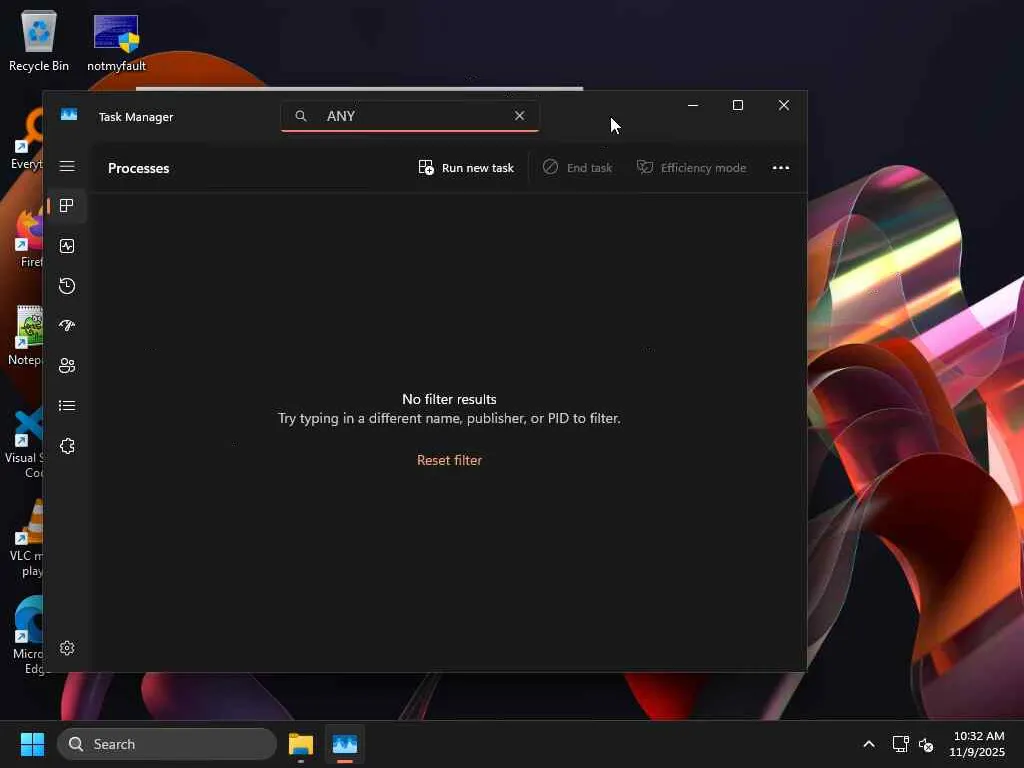The height and width of the screenshot is (768, 1024).
Task: Click Run new task button
Action: [x=466, y=168]
